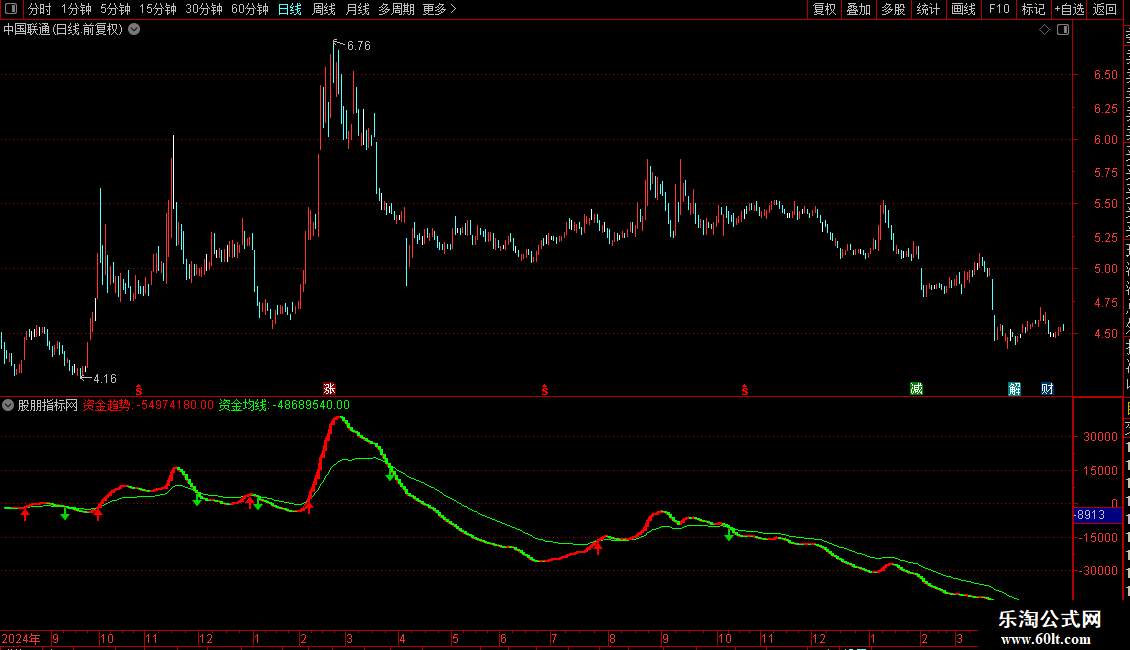The height and width of the screenshot is (650, 1130).
Task: Click the 6.76 high price label
Action: (359, 46)
